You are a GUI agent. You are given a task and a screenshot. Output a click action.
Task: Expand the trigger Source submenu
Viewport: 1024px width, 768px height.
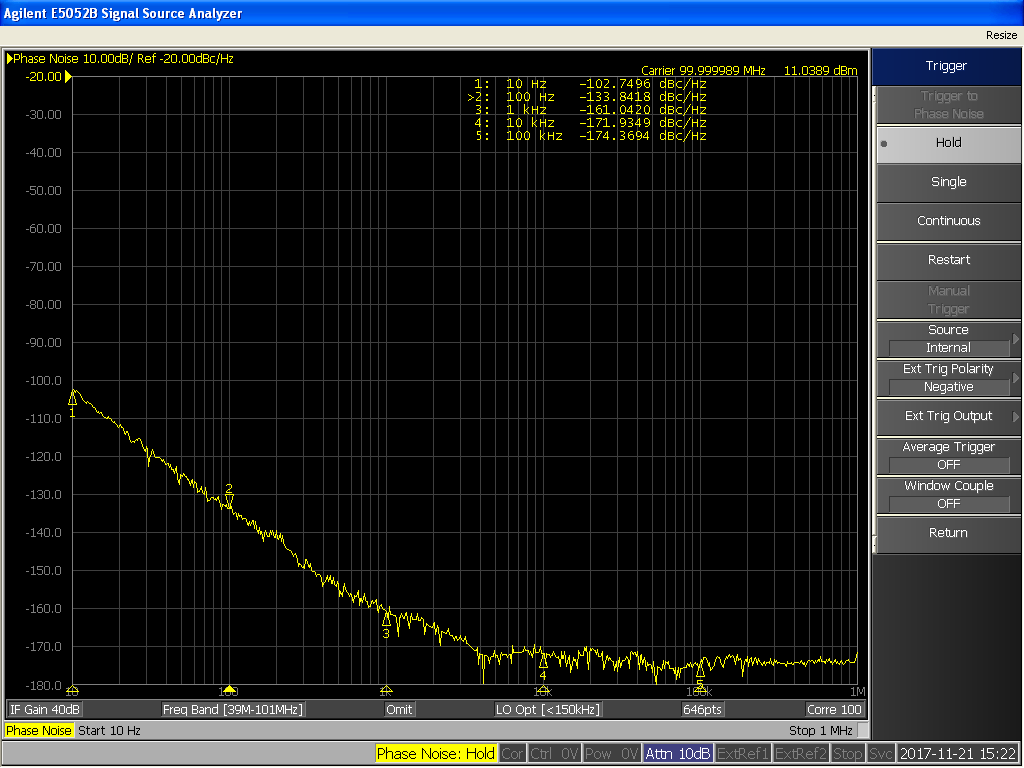[948, 339]
